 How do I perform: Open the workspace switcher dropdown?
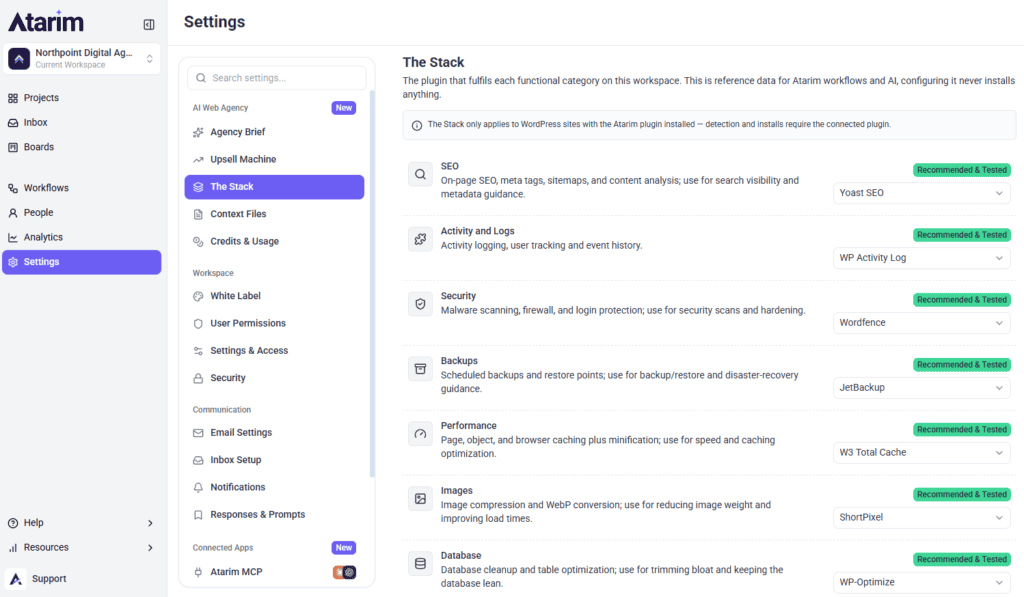tap(82, 59)
